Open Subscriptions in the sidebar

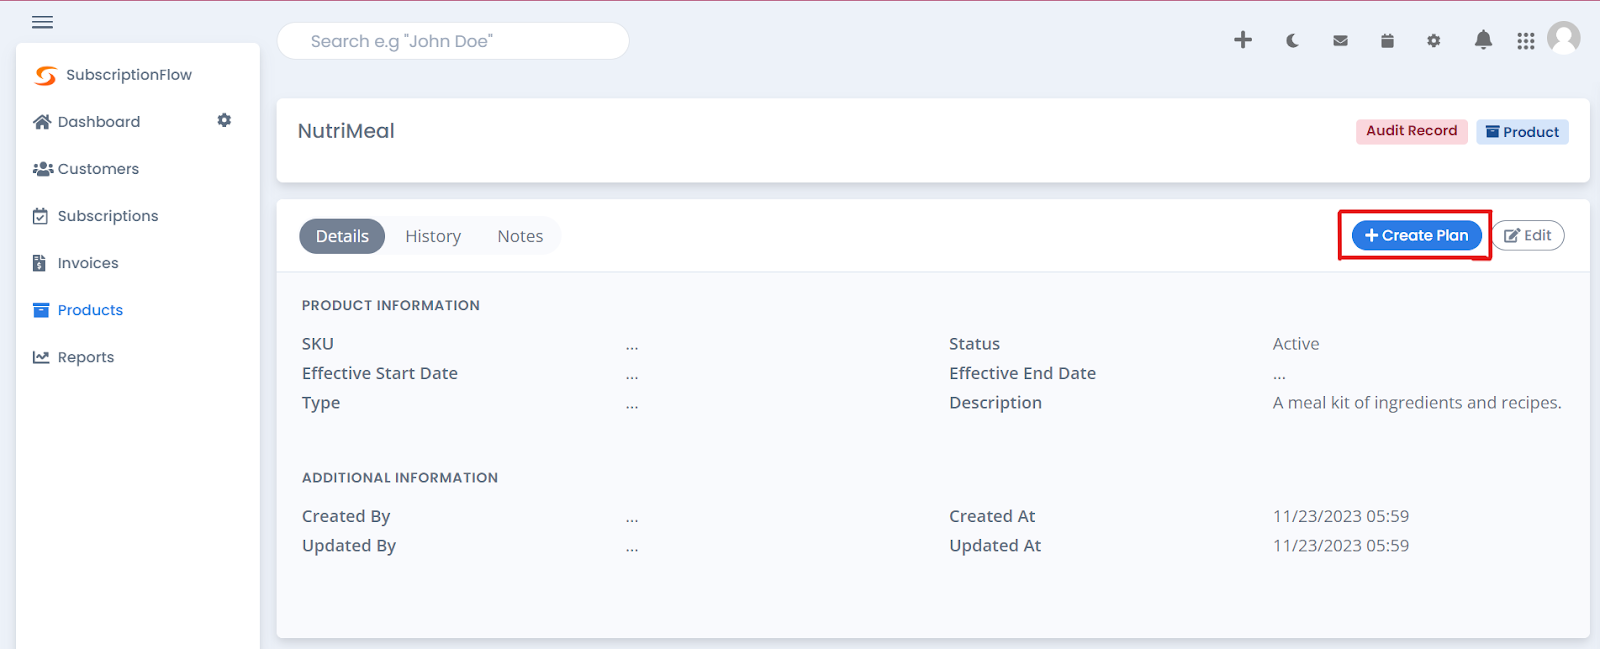[x=95, y=216]
